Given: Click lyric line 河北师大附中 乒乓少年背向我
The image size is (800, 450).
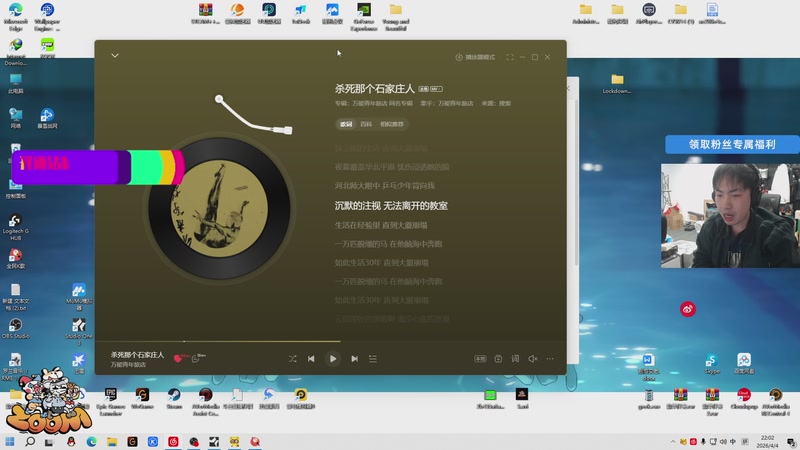Looking at the screenshot, I should (x=385, y=186).
